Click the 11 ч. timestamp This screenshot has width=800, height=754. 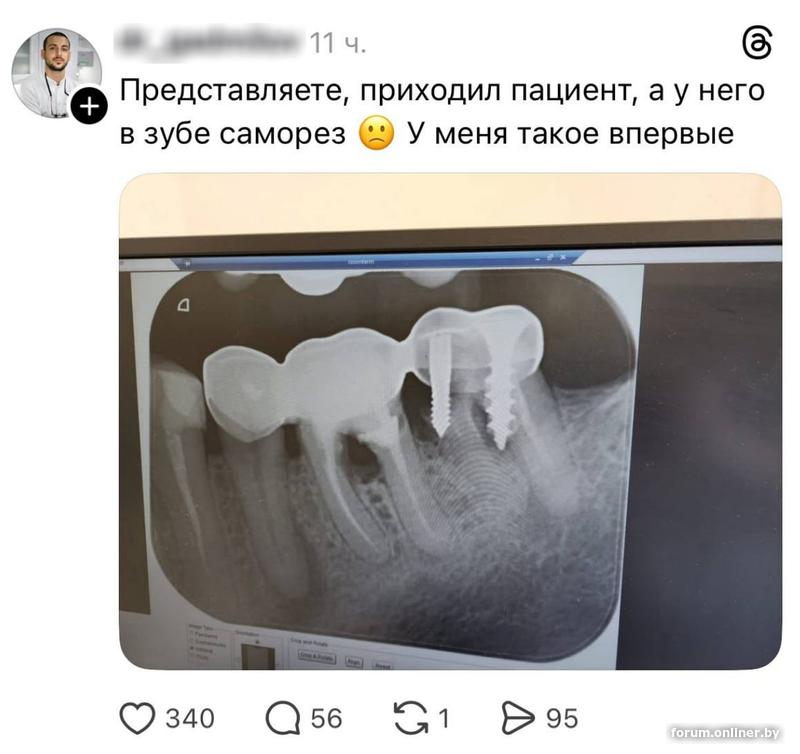[x=338, y=43]
